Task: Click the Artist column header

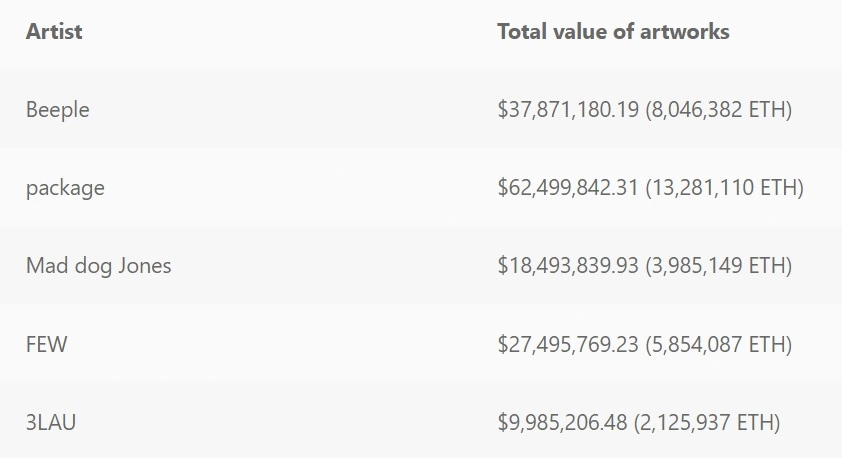Action: click(54, 32)
